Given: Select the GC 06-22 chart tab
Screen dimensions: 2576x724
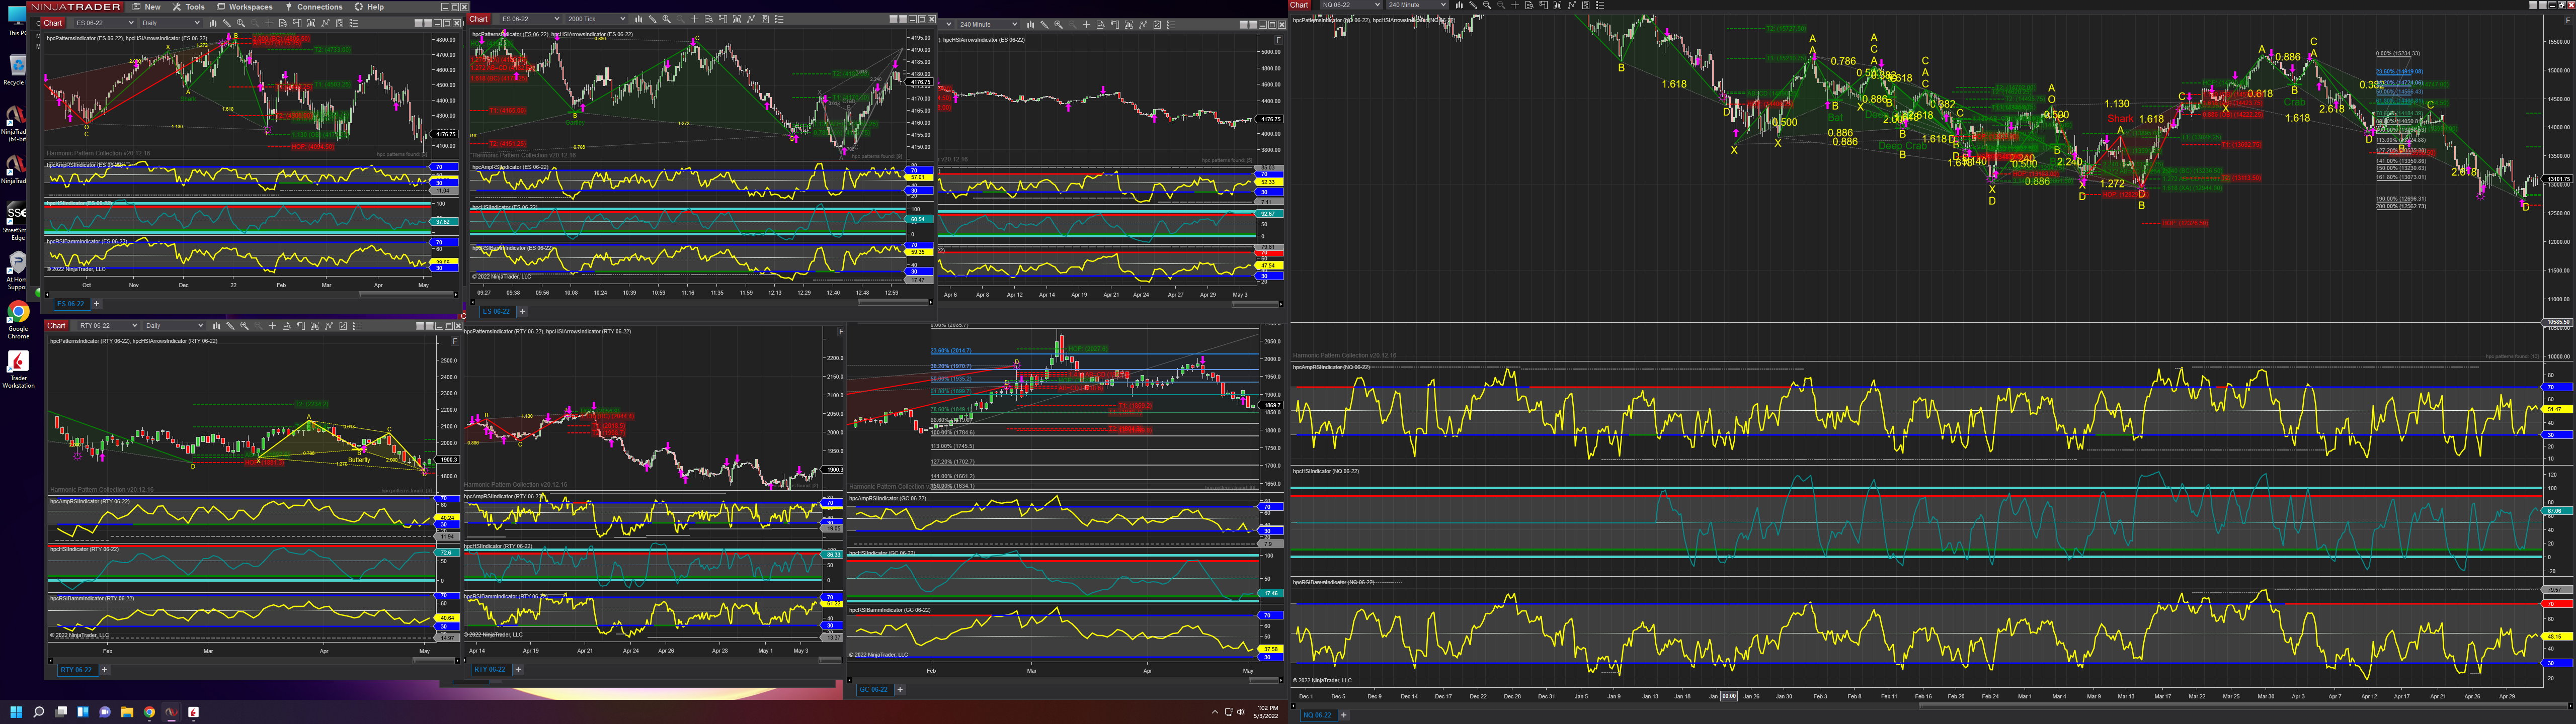Looking at the screenshot, I should pyautogui.click(x=873, y=689).
